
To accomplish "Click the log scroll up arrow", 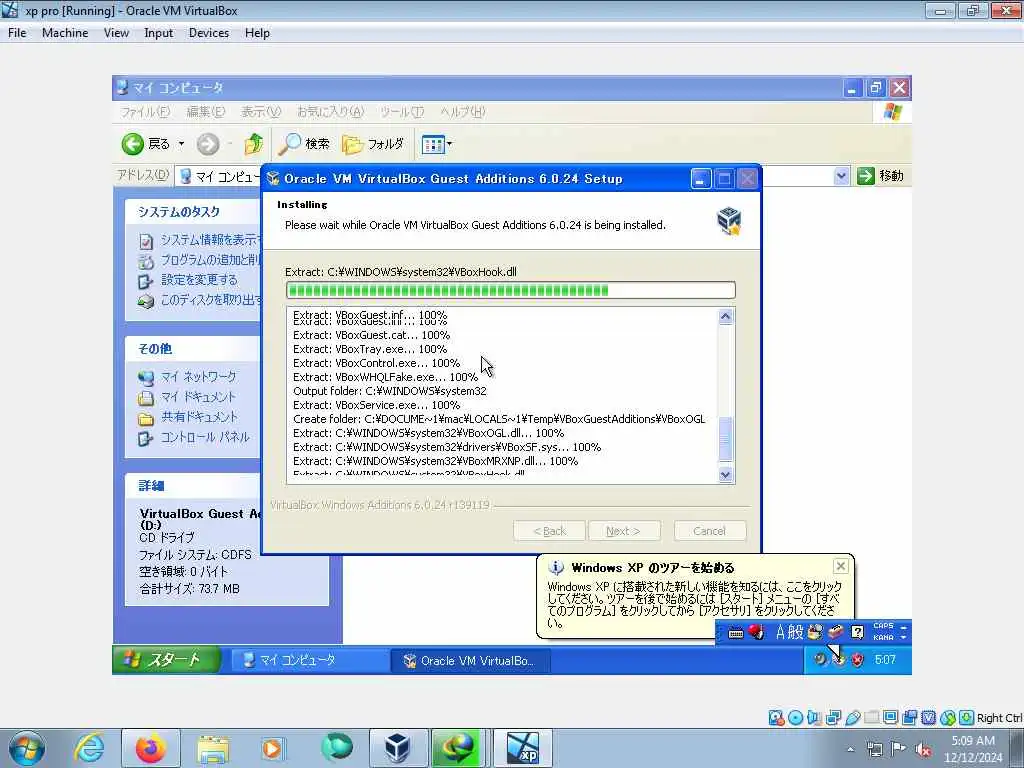I will click(726, 317).
